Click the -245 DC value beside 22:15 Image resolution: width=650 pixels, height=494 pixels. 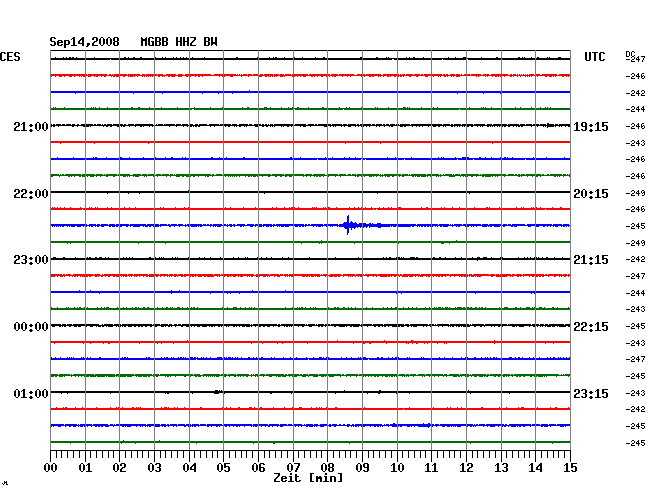[635, 326]
